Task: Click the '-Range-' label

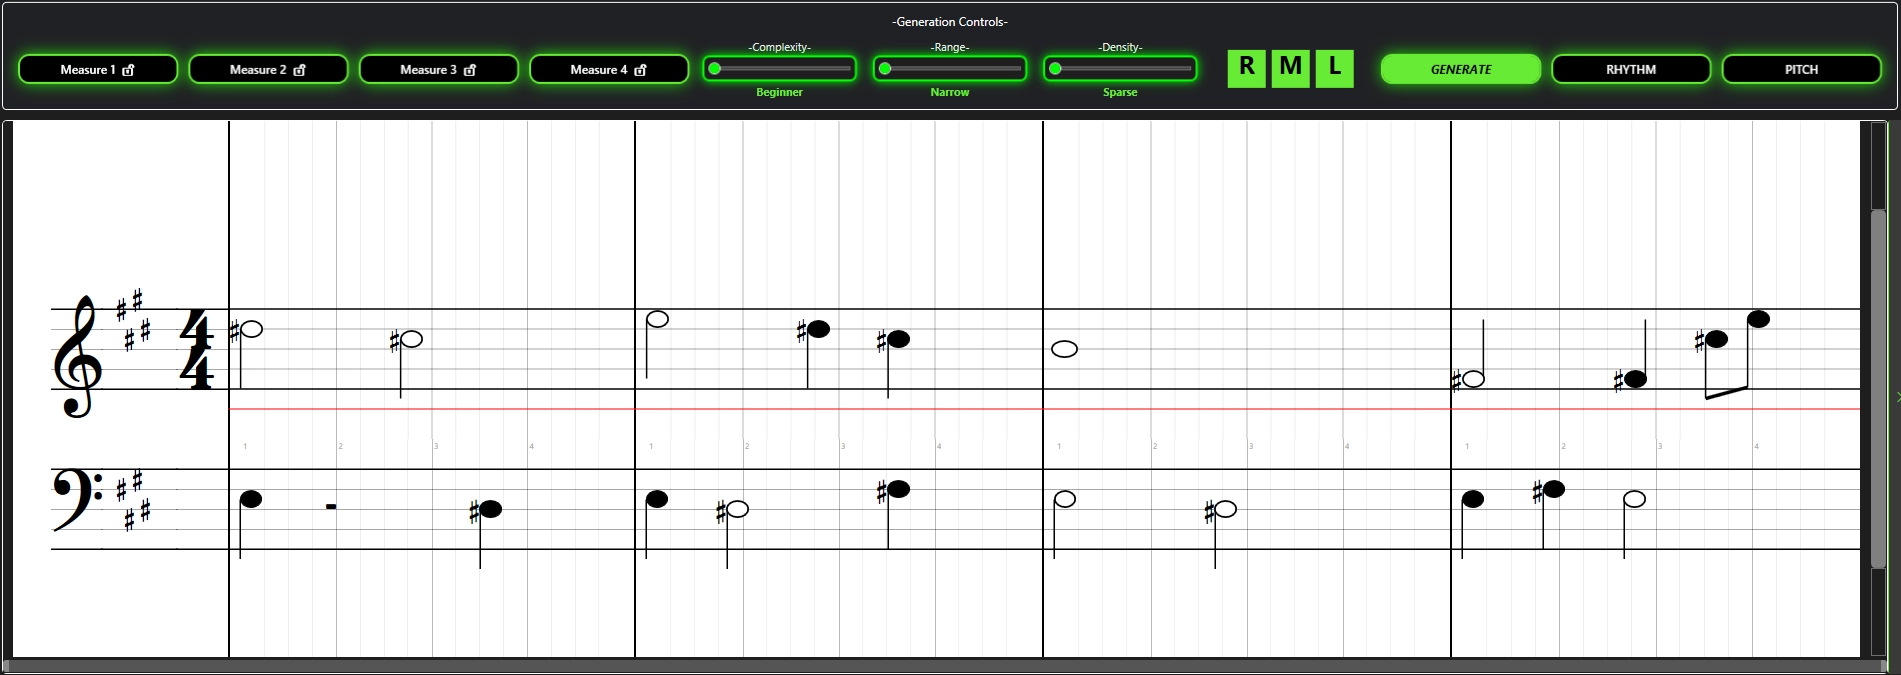Action: (949, 47)
